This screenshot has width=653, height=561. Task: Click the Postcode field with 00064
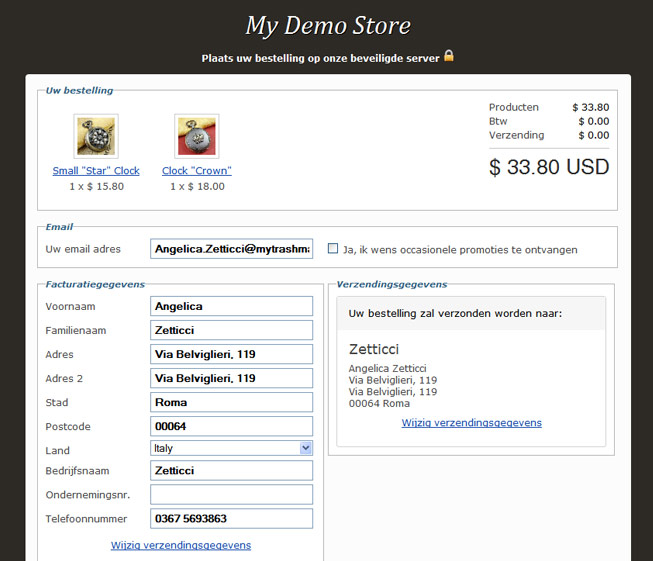[x=232, y=426]
